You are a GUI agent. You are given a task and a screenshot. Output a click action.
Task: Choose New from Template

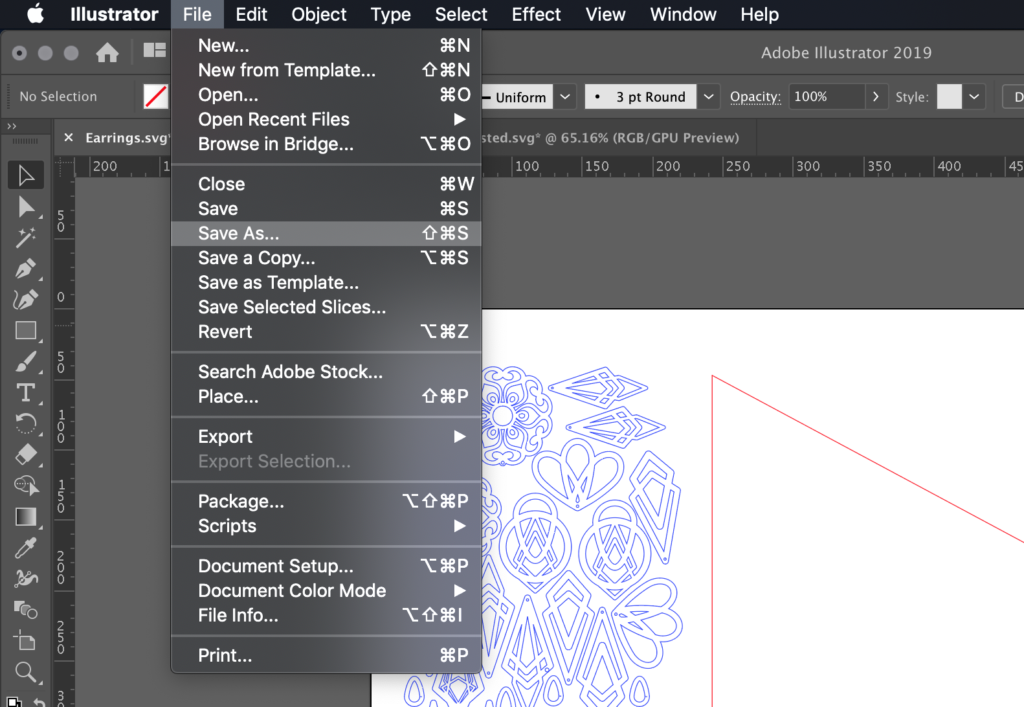tap(326, 70)
